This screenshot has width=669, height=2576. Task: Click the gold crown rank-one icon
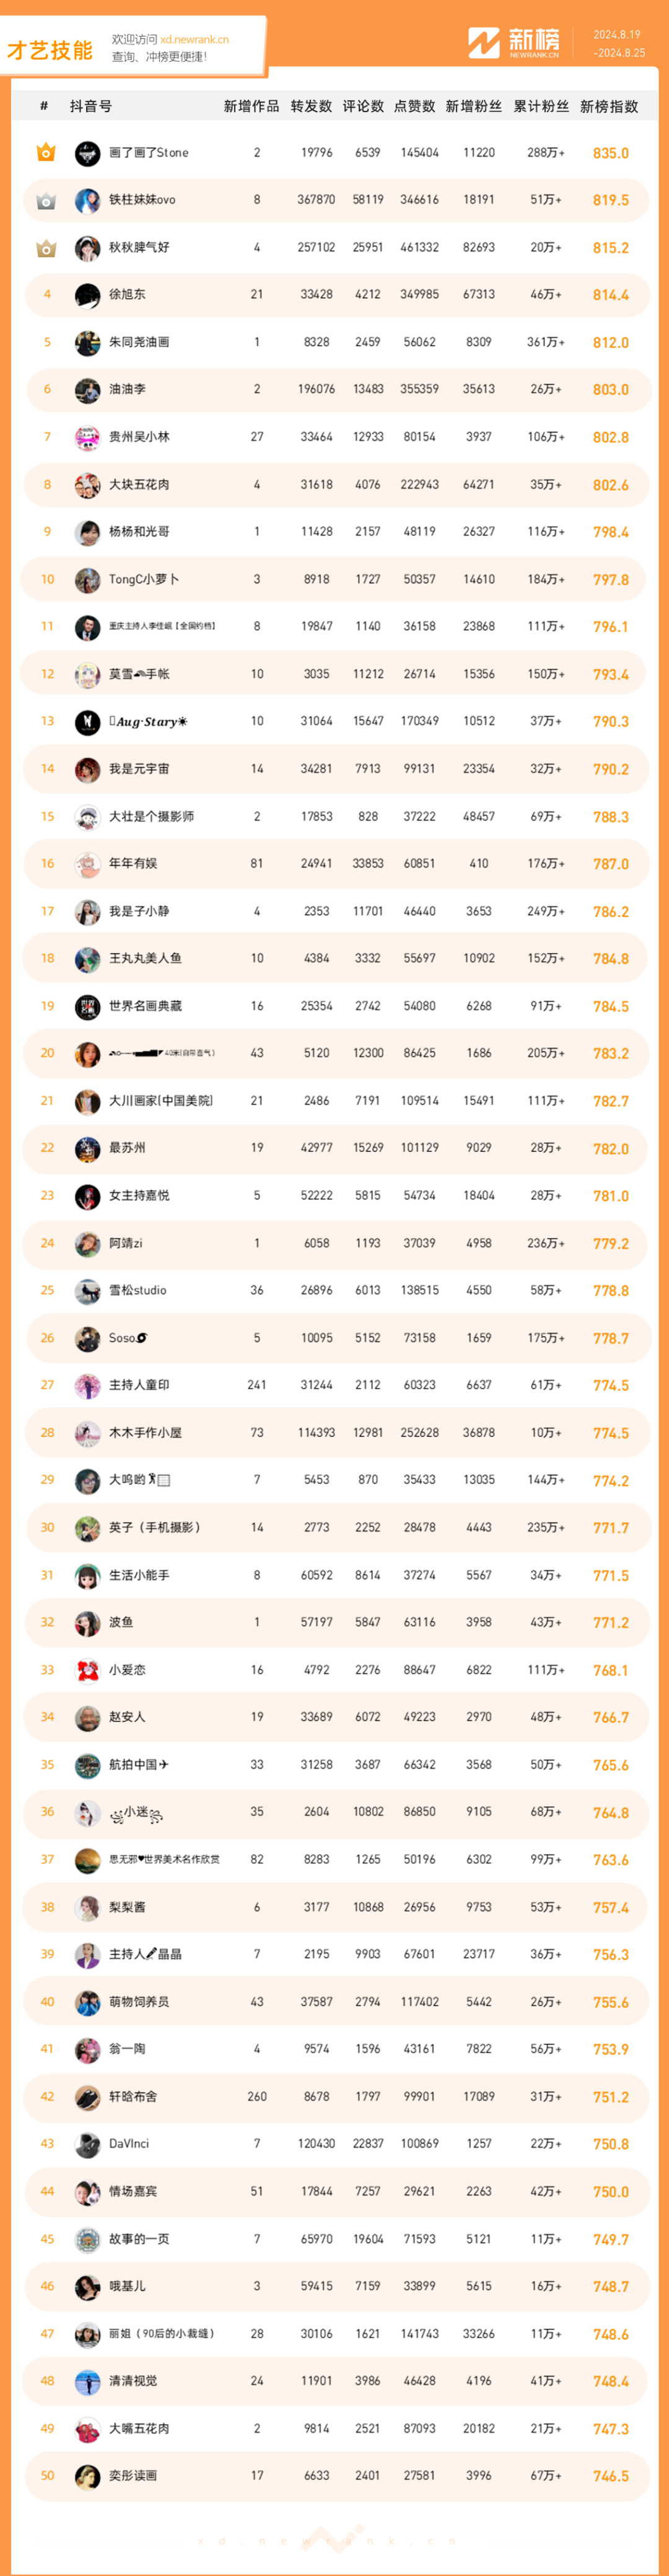pyautogui.click(x=46, y=152)
